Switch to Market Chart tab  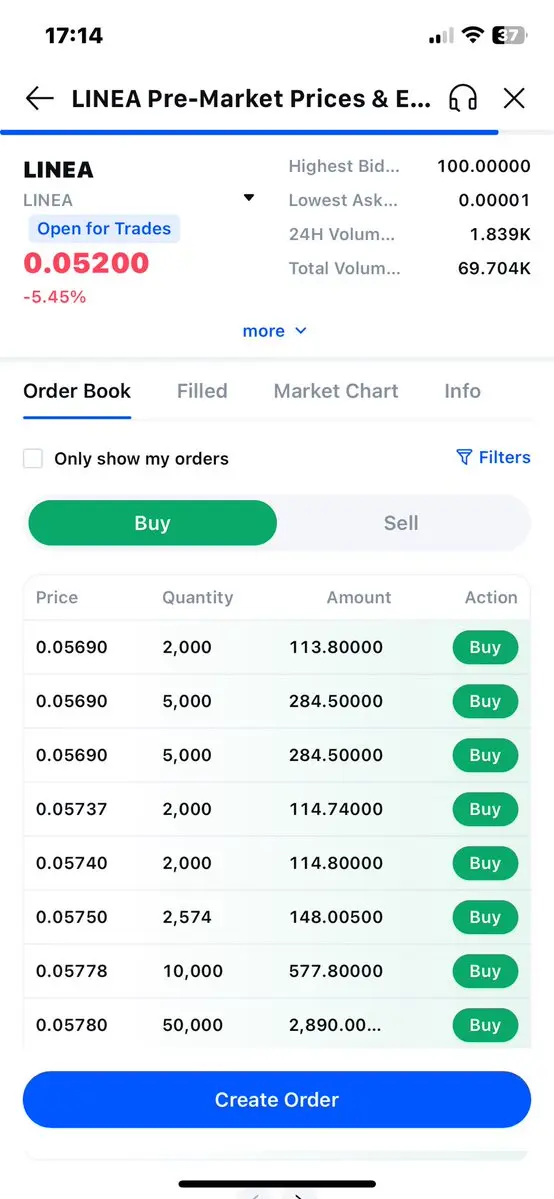[x=336, y=391]
